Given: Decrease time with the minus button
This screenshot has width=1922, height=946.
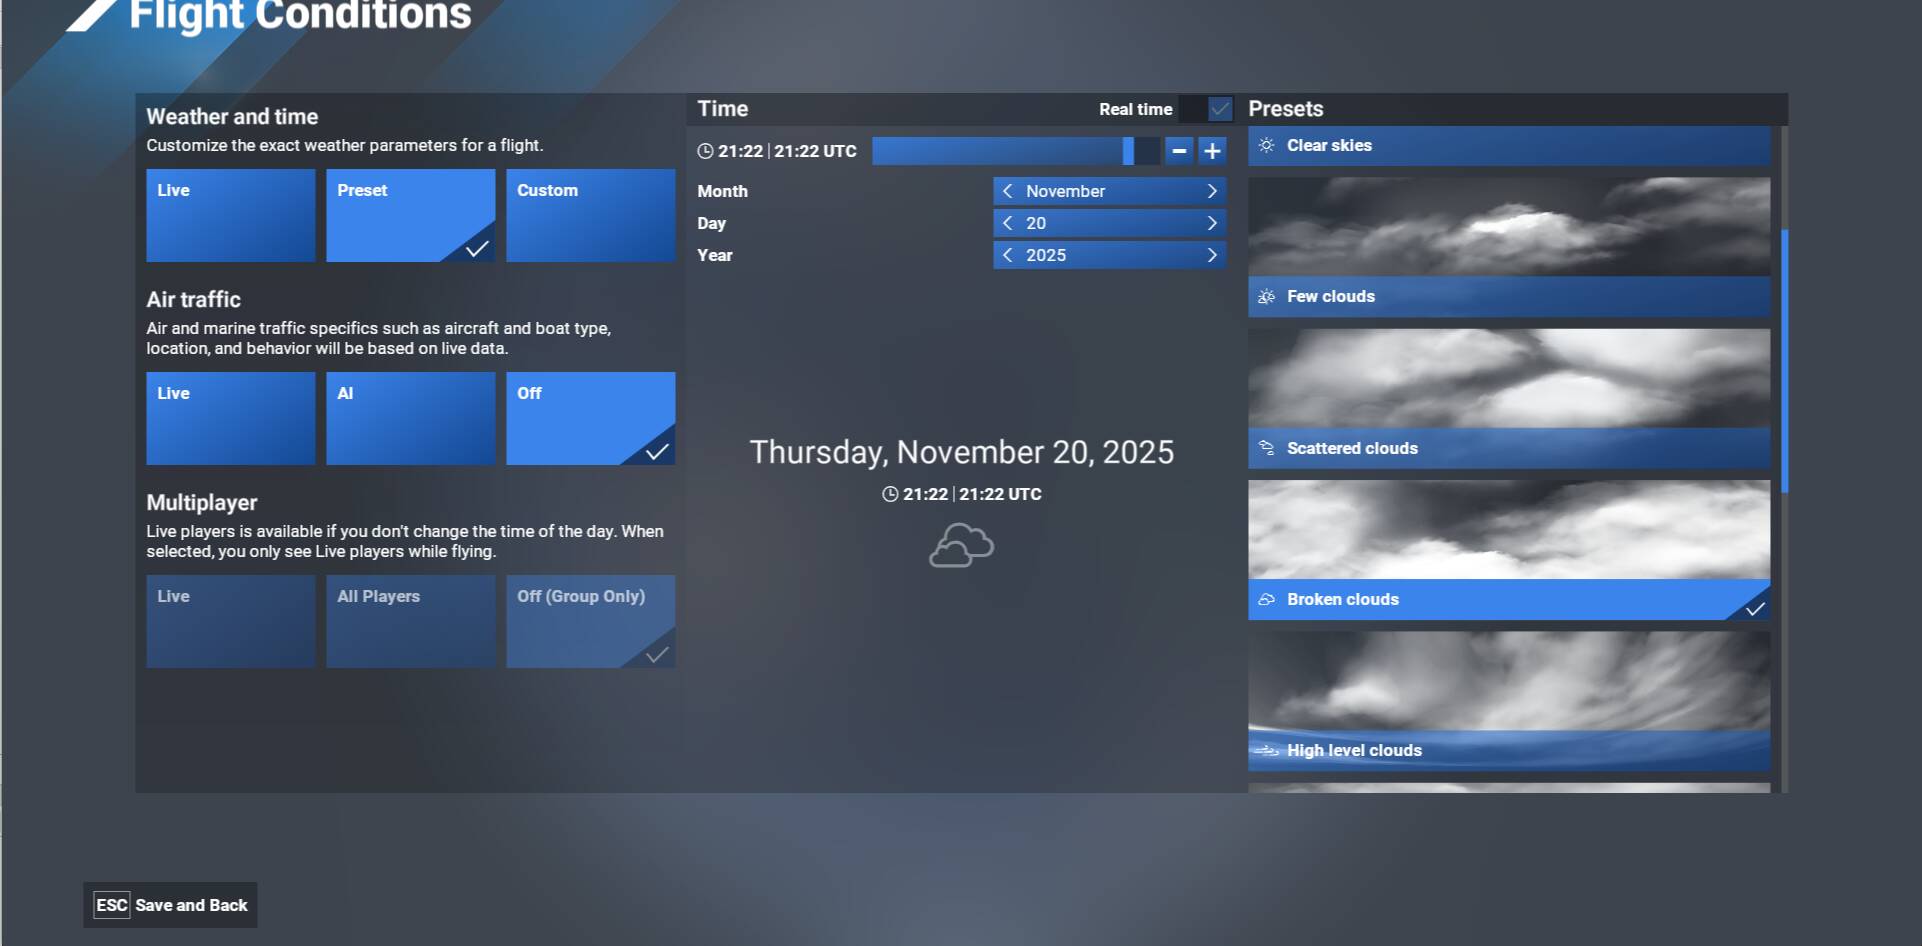Looking at the screenshot, I should (x=1180, y=151).
